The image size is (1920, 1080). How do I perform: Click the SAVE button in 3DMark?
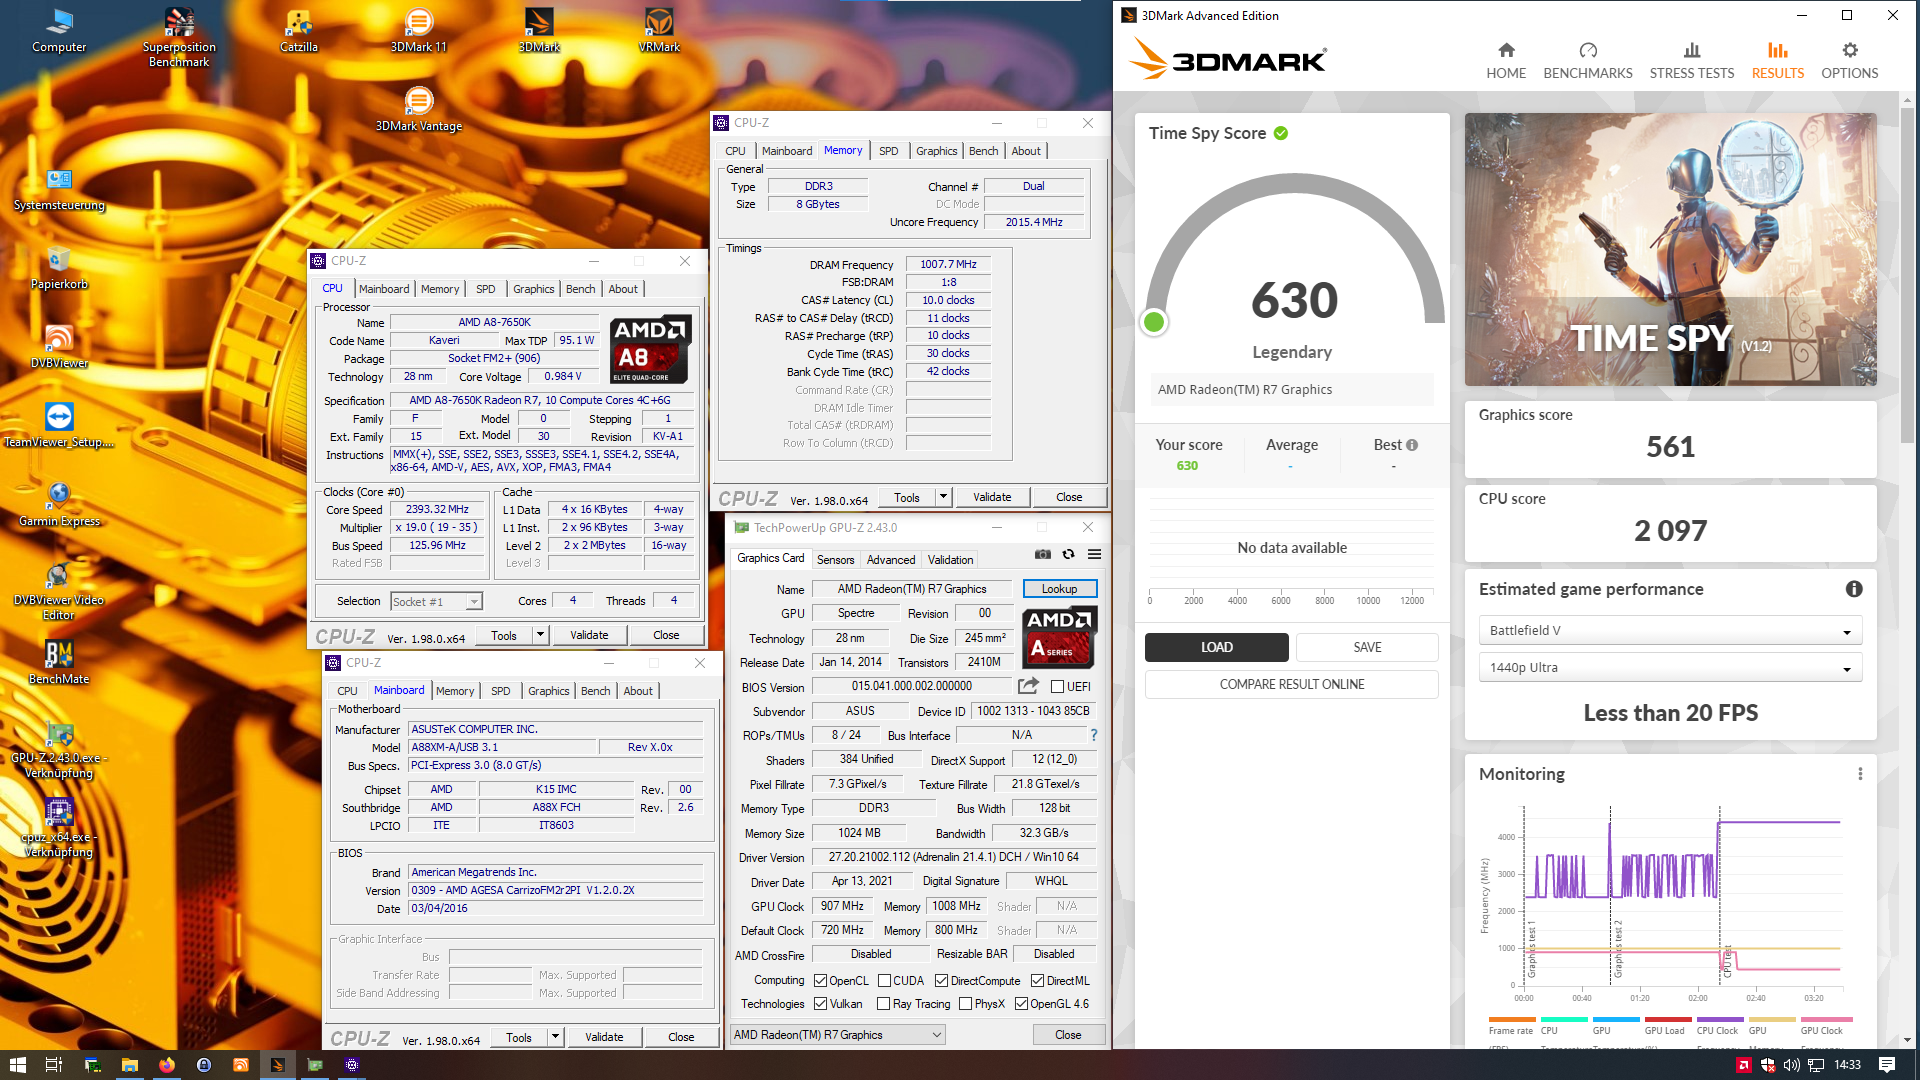click(1367, 647)
